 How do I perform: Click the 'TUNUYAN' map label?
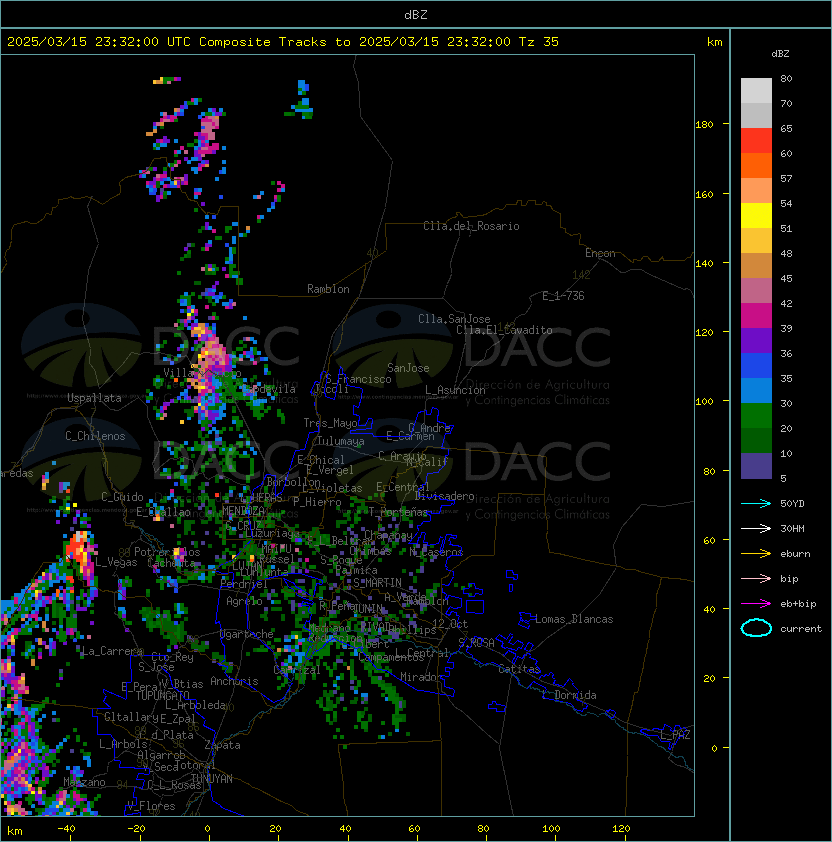[212, 779]
